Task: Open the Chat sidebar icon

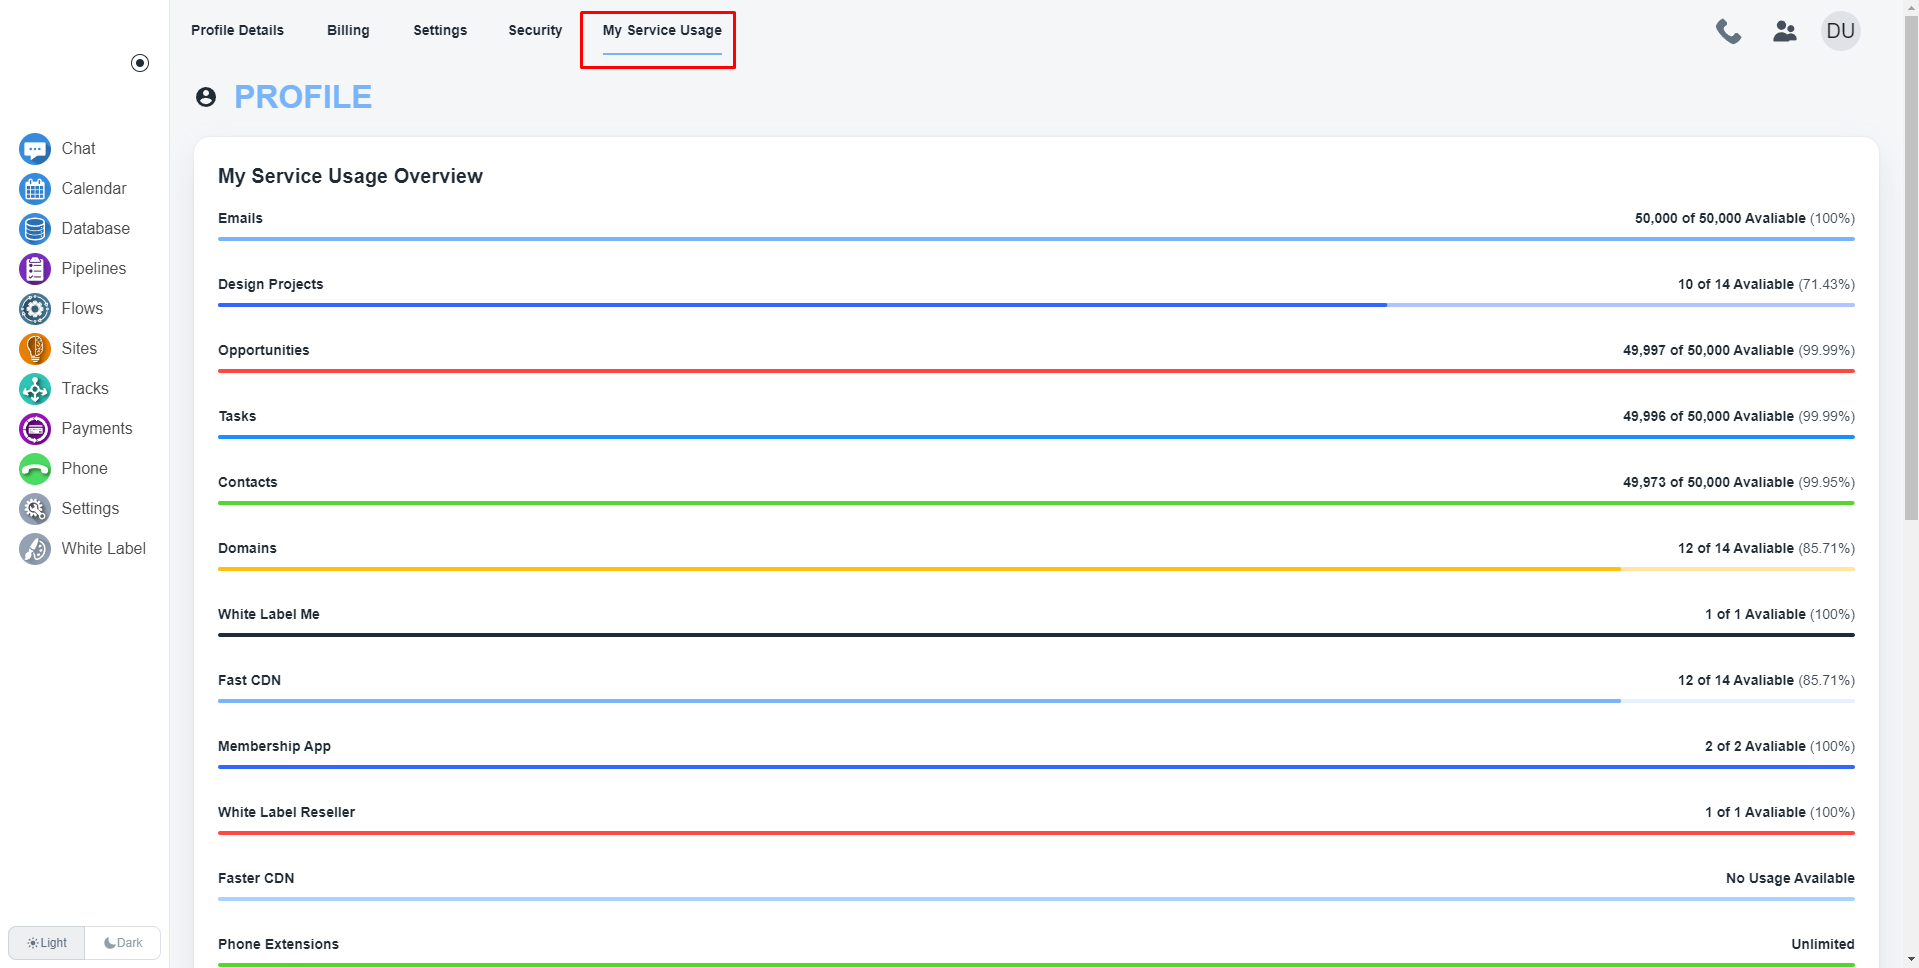Action: pos(35,149)
